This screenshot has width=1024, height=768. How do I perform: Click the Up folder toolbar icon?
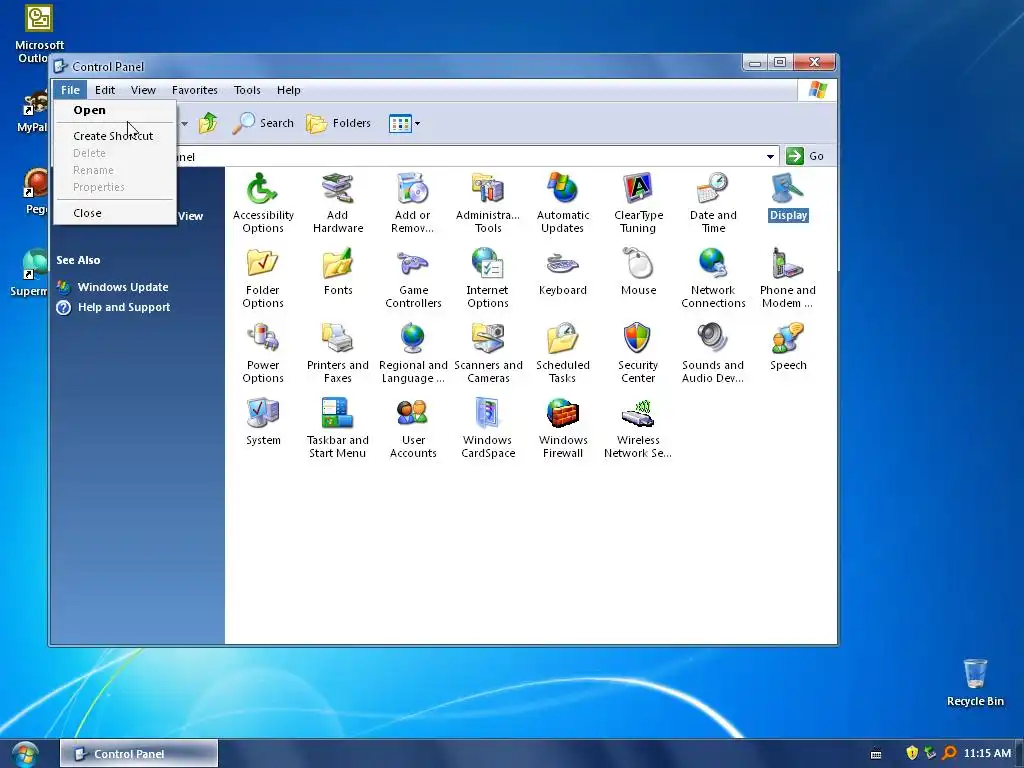(208, 123)
